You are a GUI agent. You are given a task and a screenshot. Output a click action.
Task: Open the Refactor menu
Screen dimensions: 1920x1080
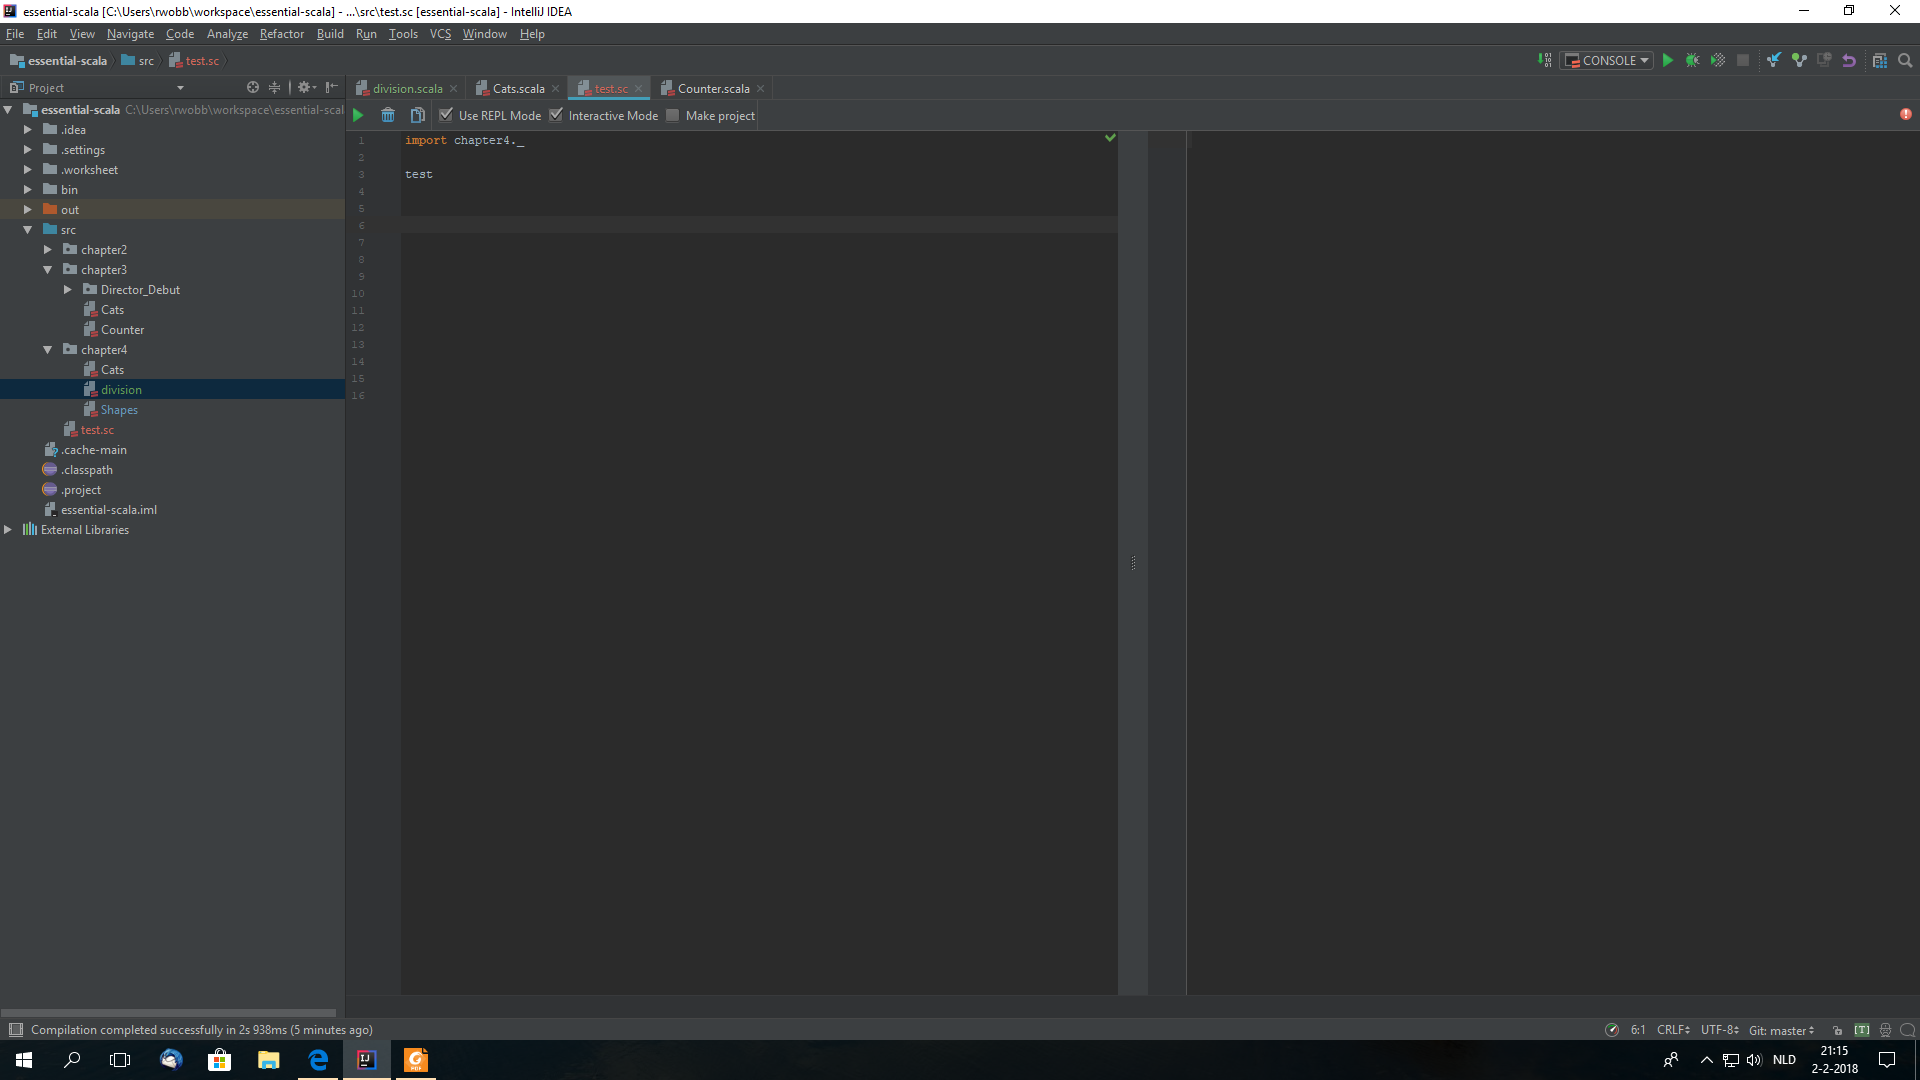281,34
